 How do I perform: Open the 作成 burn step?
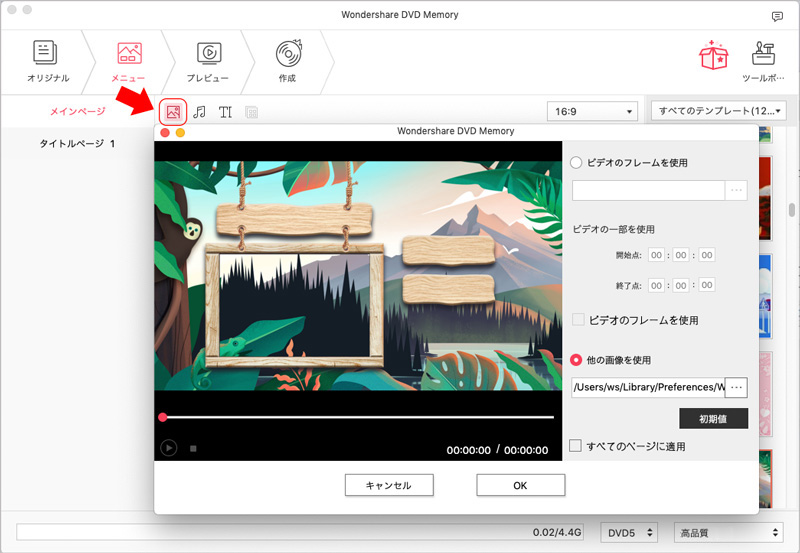click(x=288, y=62)
